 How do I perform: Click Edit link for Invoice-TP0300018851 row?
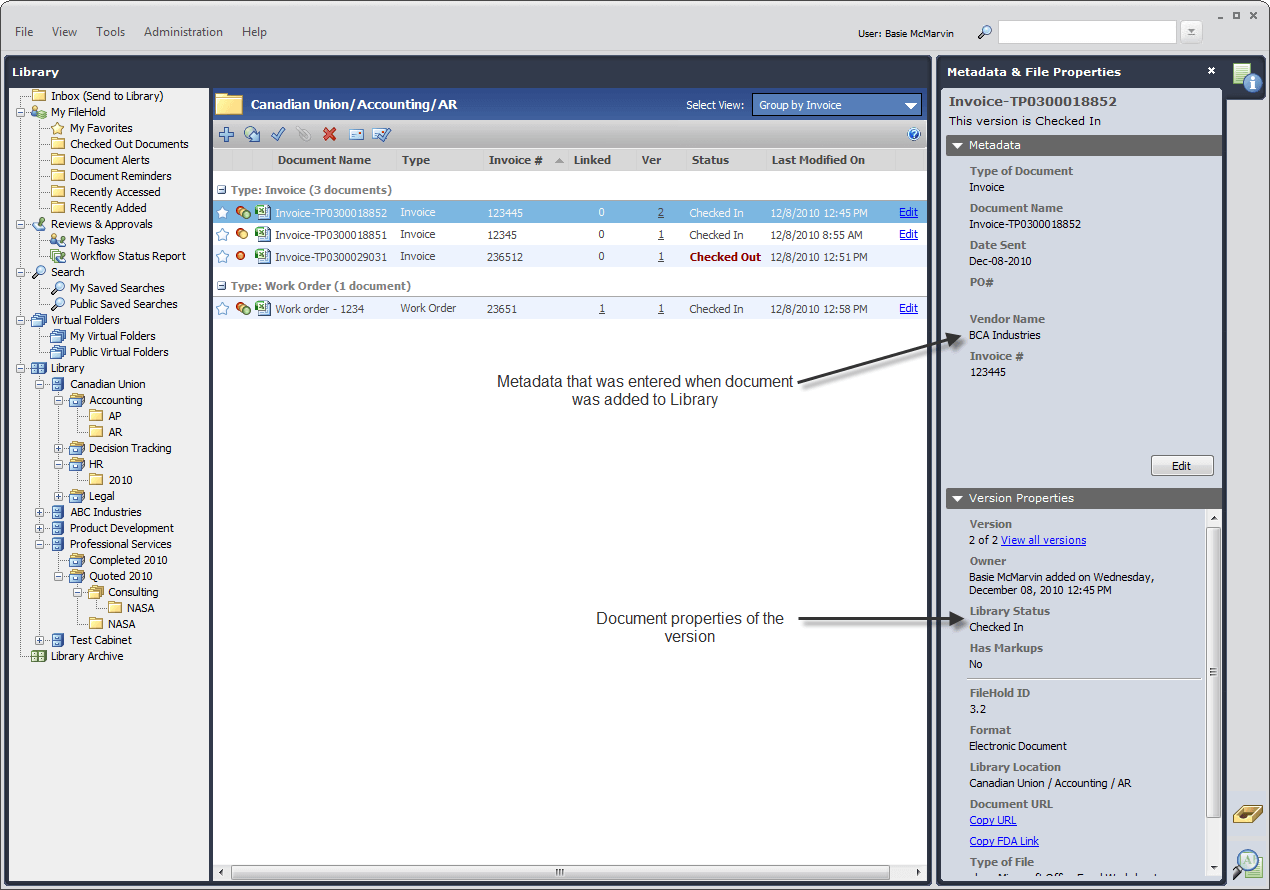click(908, 234)
